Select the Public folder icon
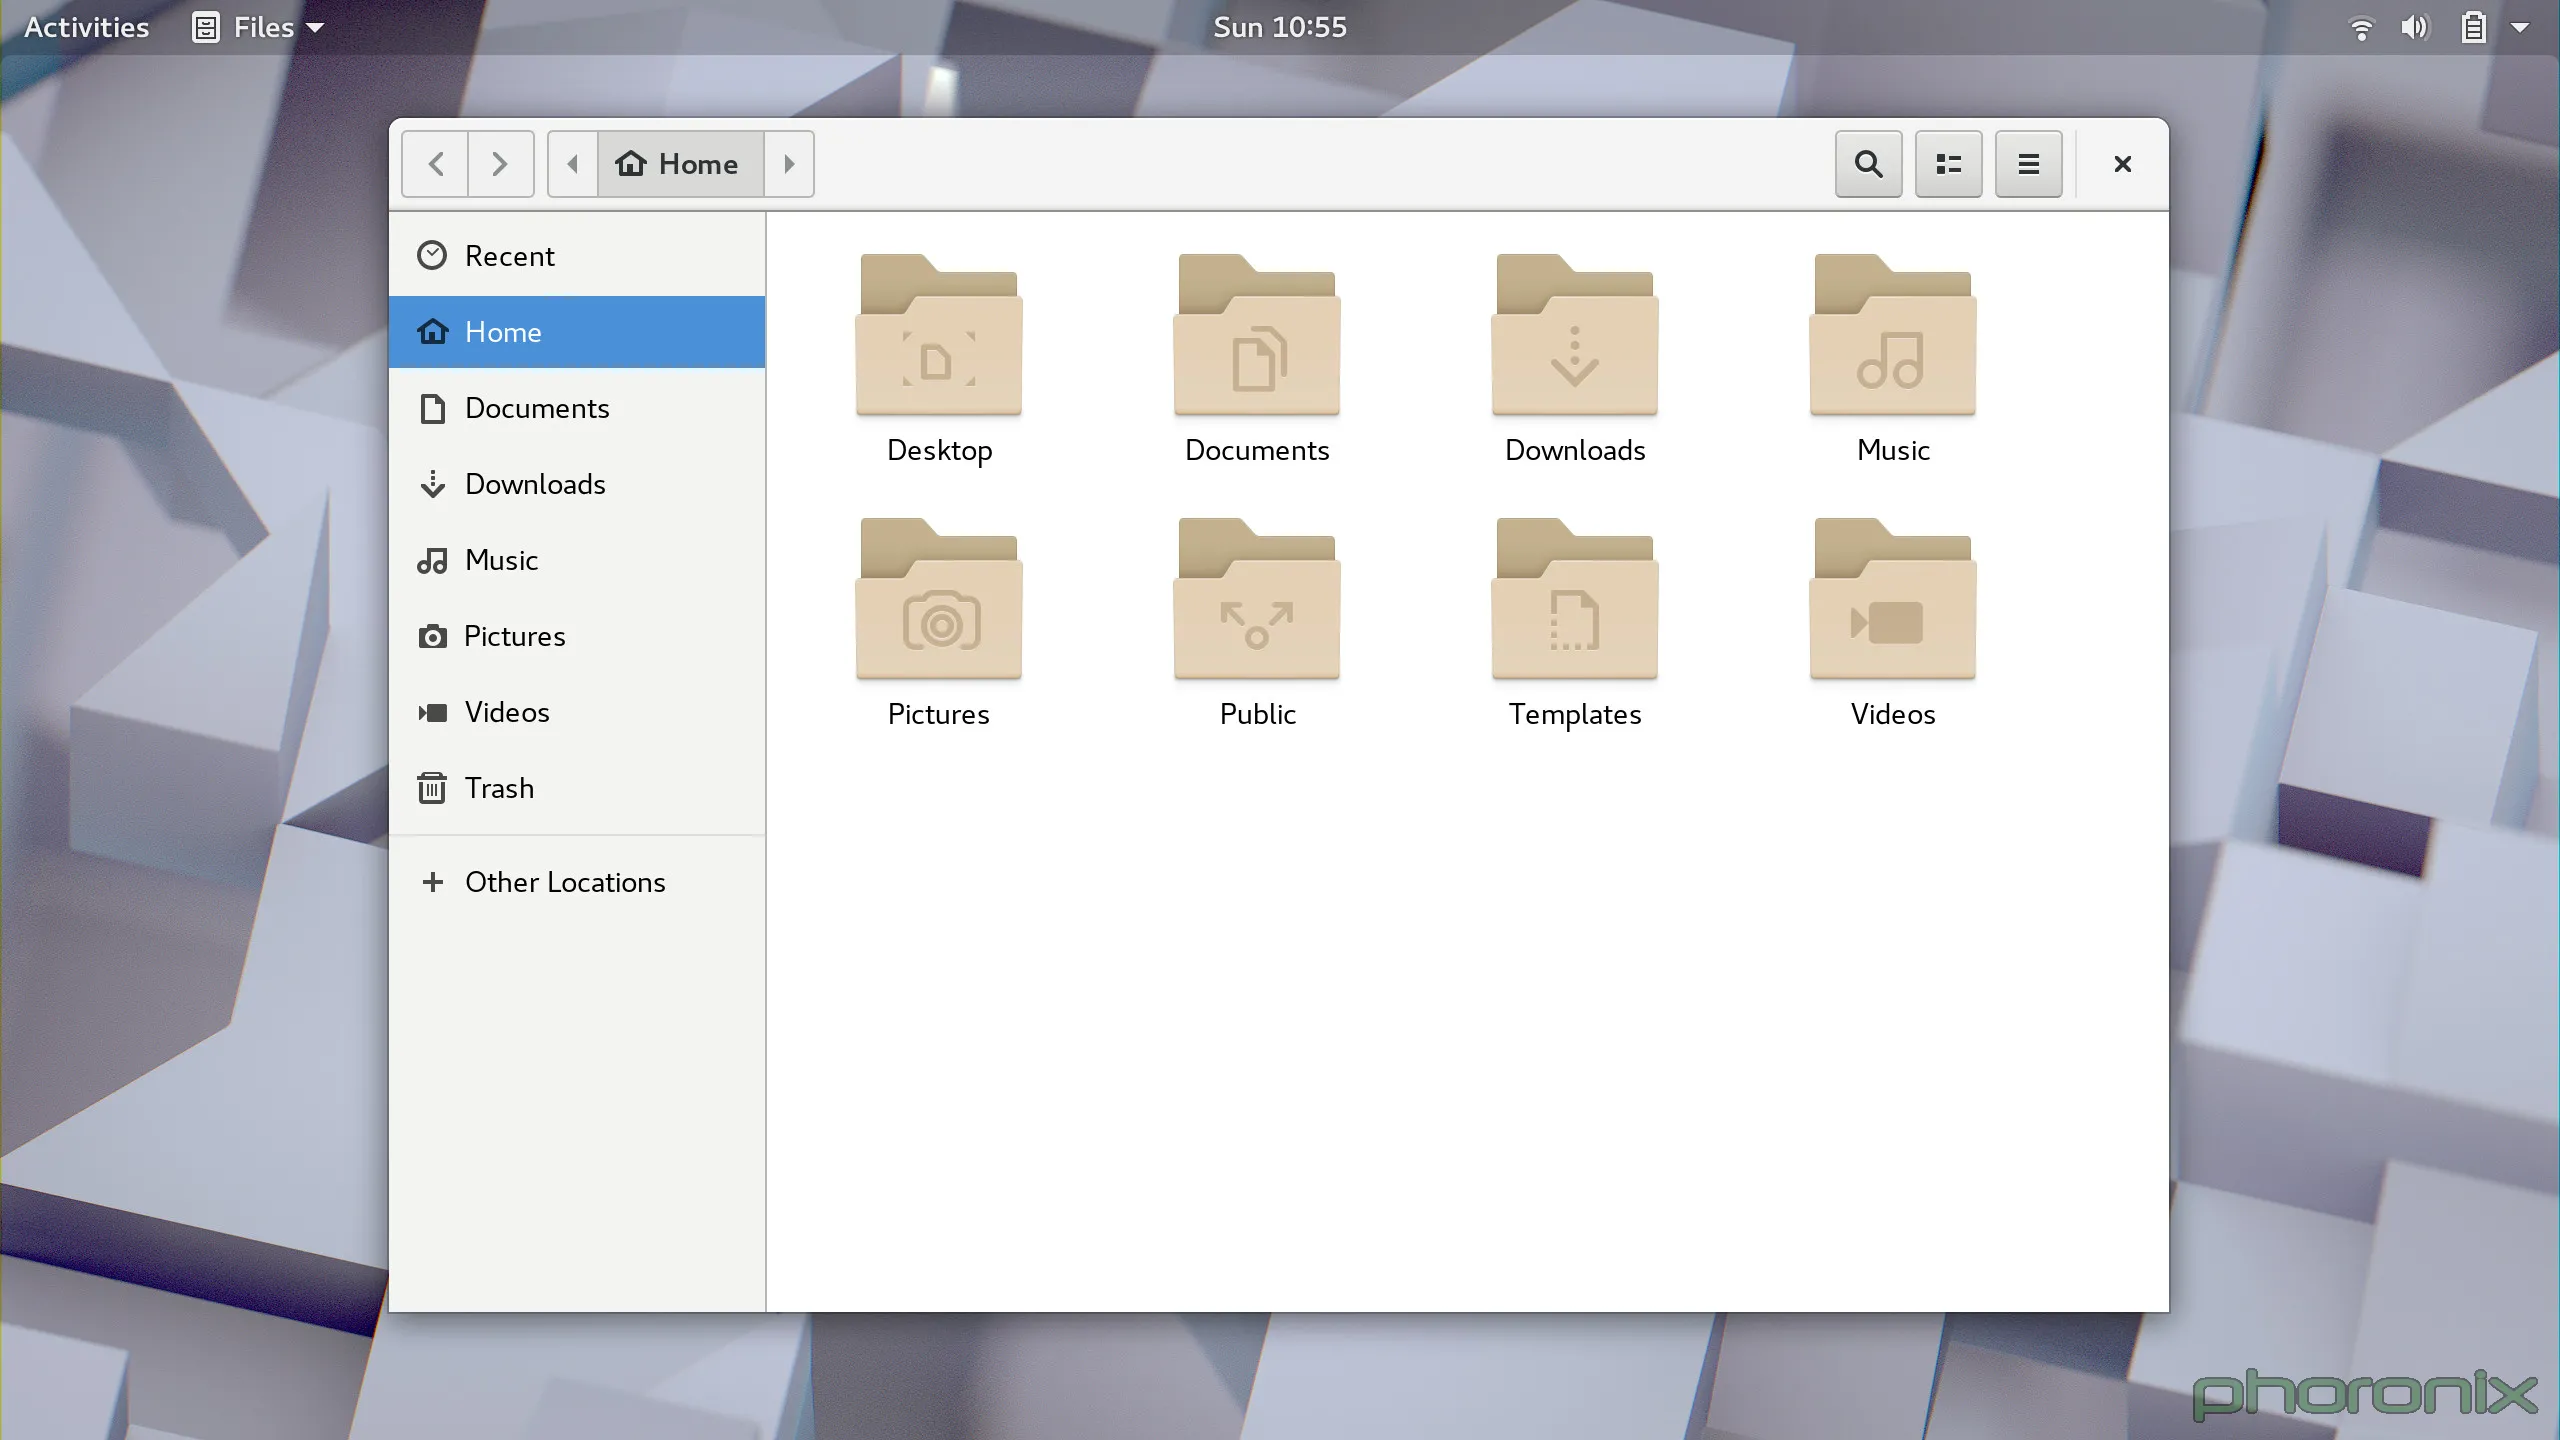2560x1440 pixels. tap(1256, 602)
